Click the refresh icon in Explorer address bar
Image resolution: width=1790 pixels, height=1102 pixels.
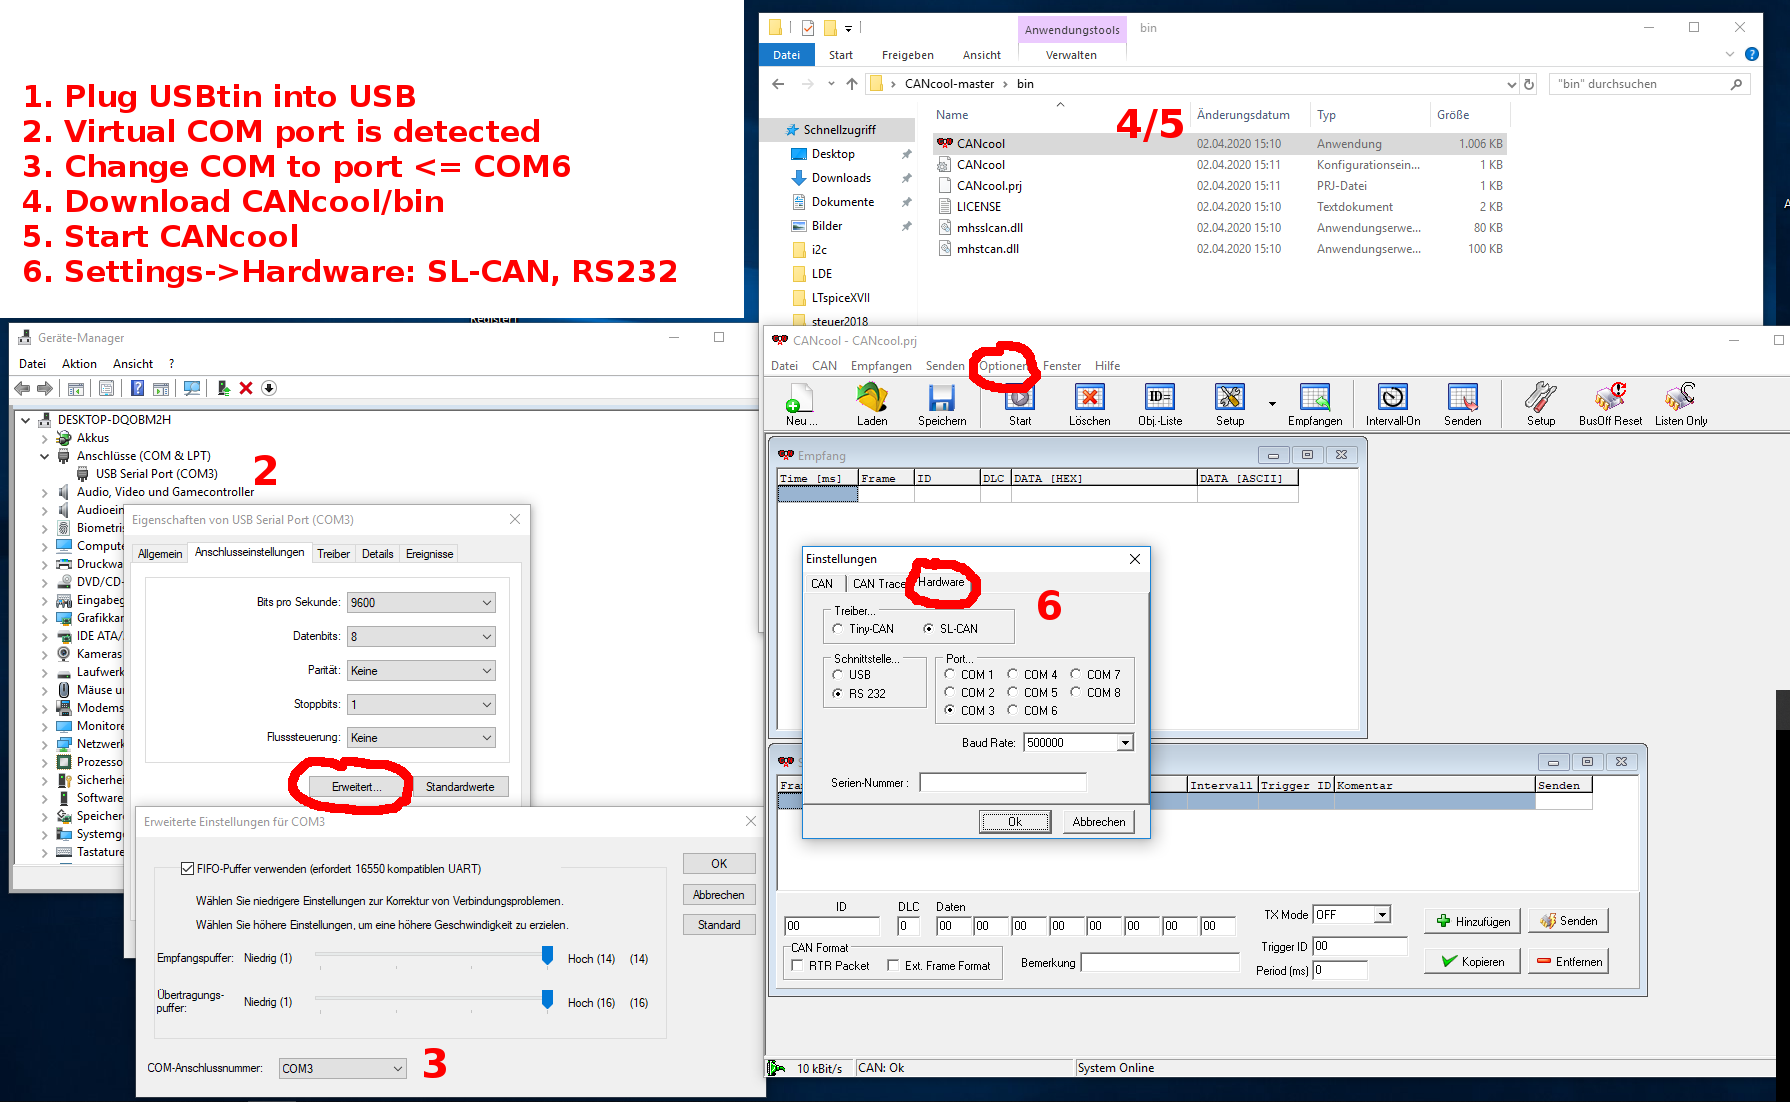[1529, 84]
